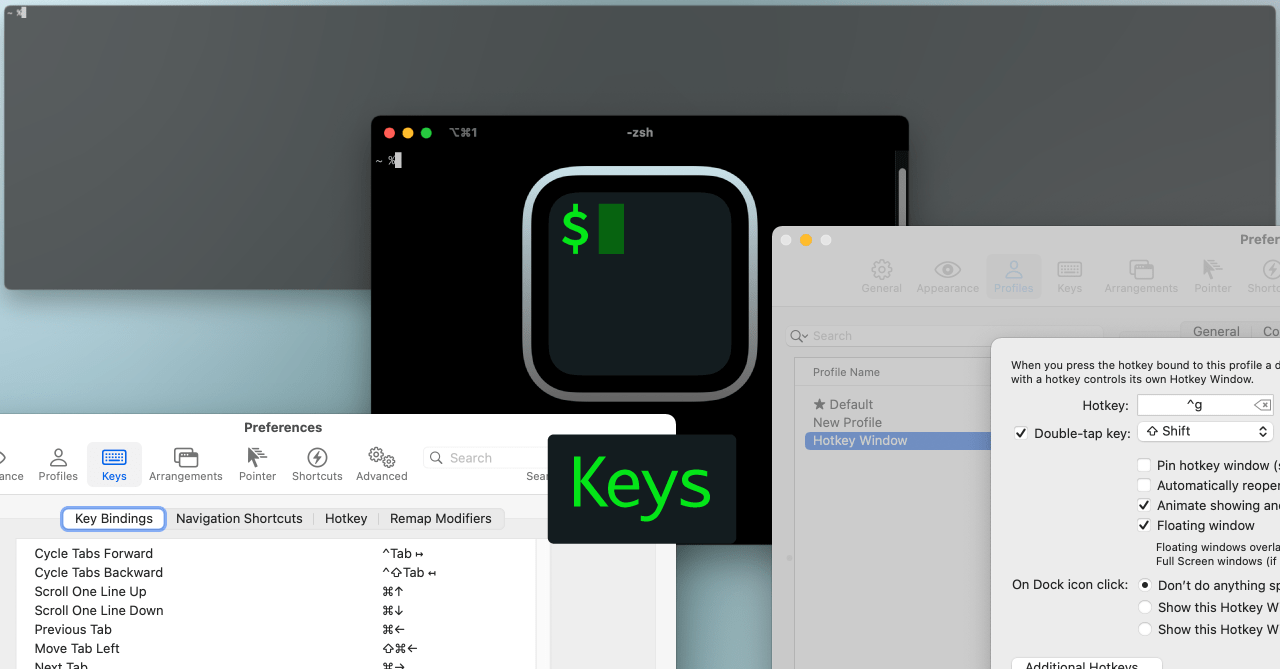Clear the Hotkey field using the x button

click(x=1262, y=404)
